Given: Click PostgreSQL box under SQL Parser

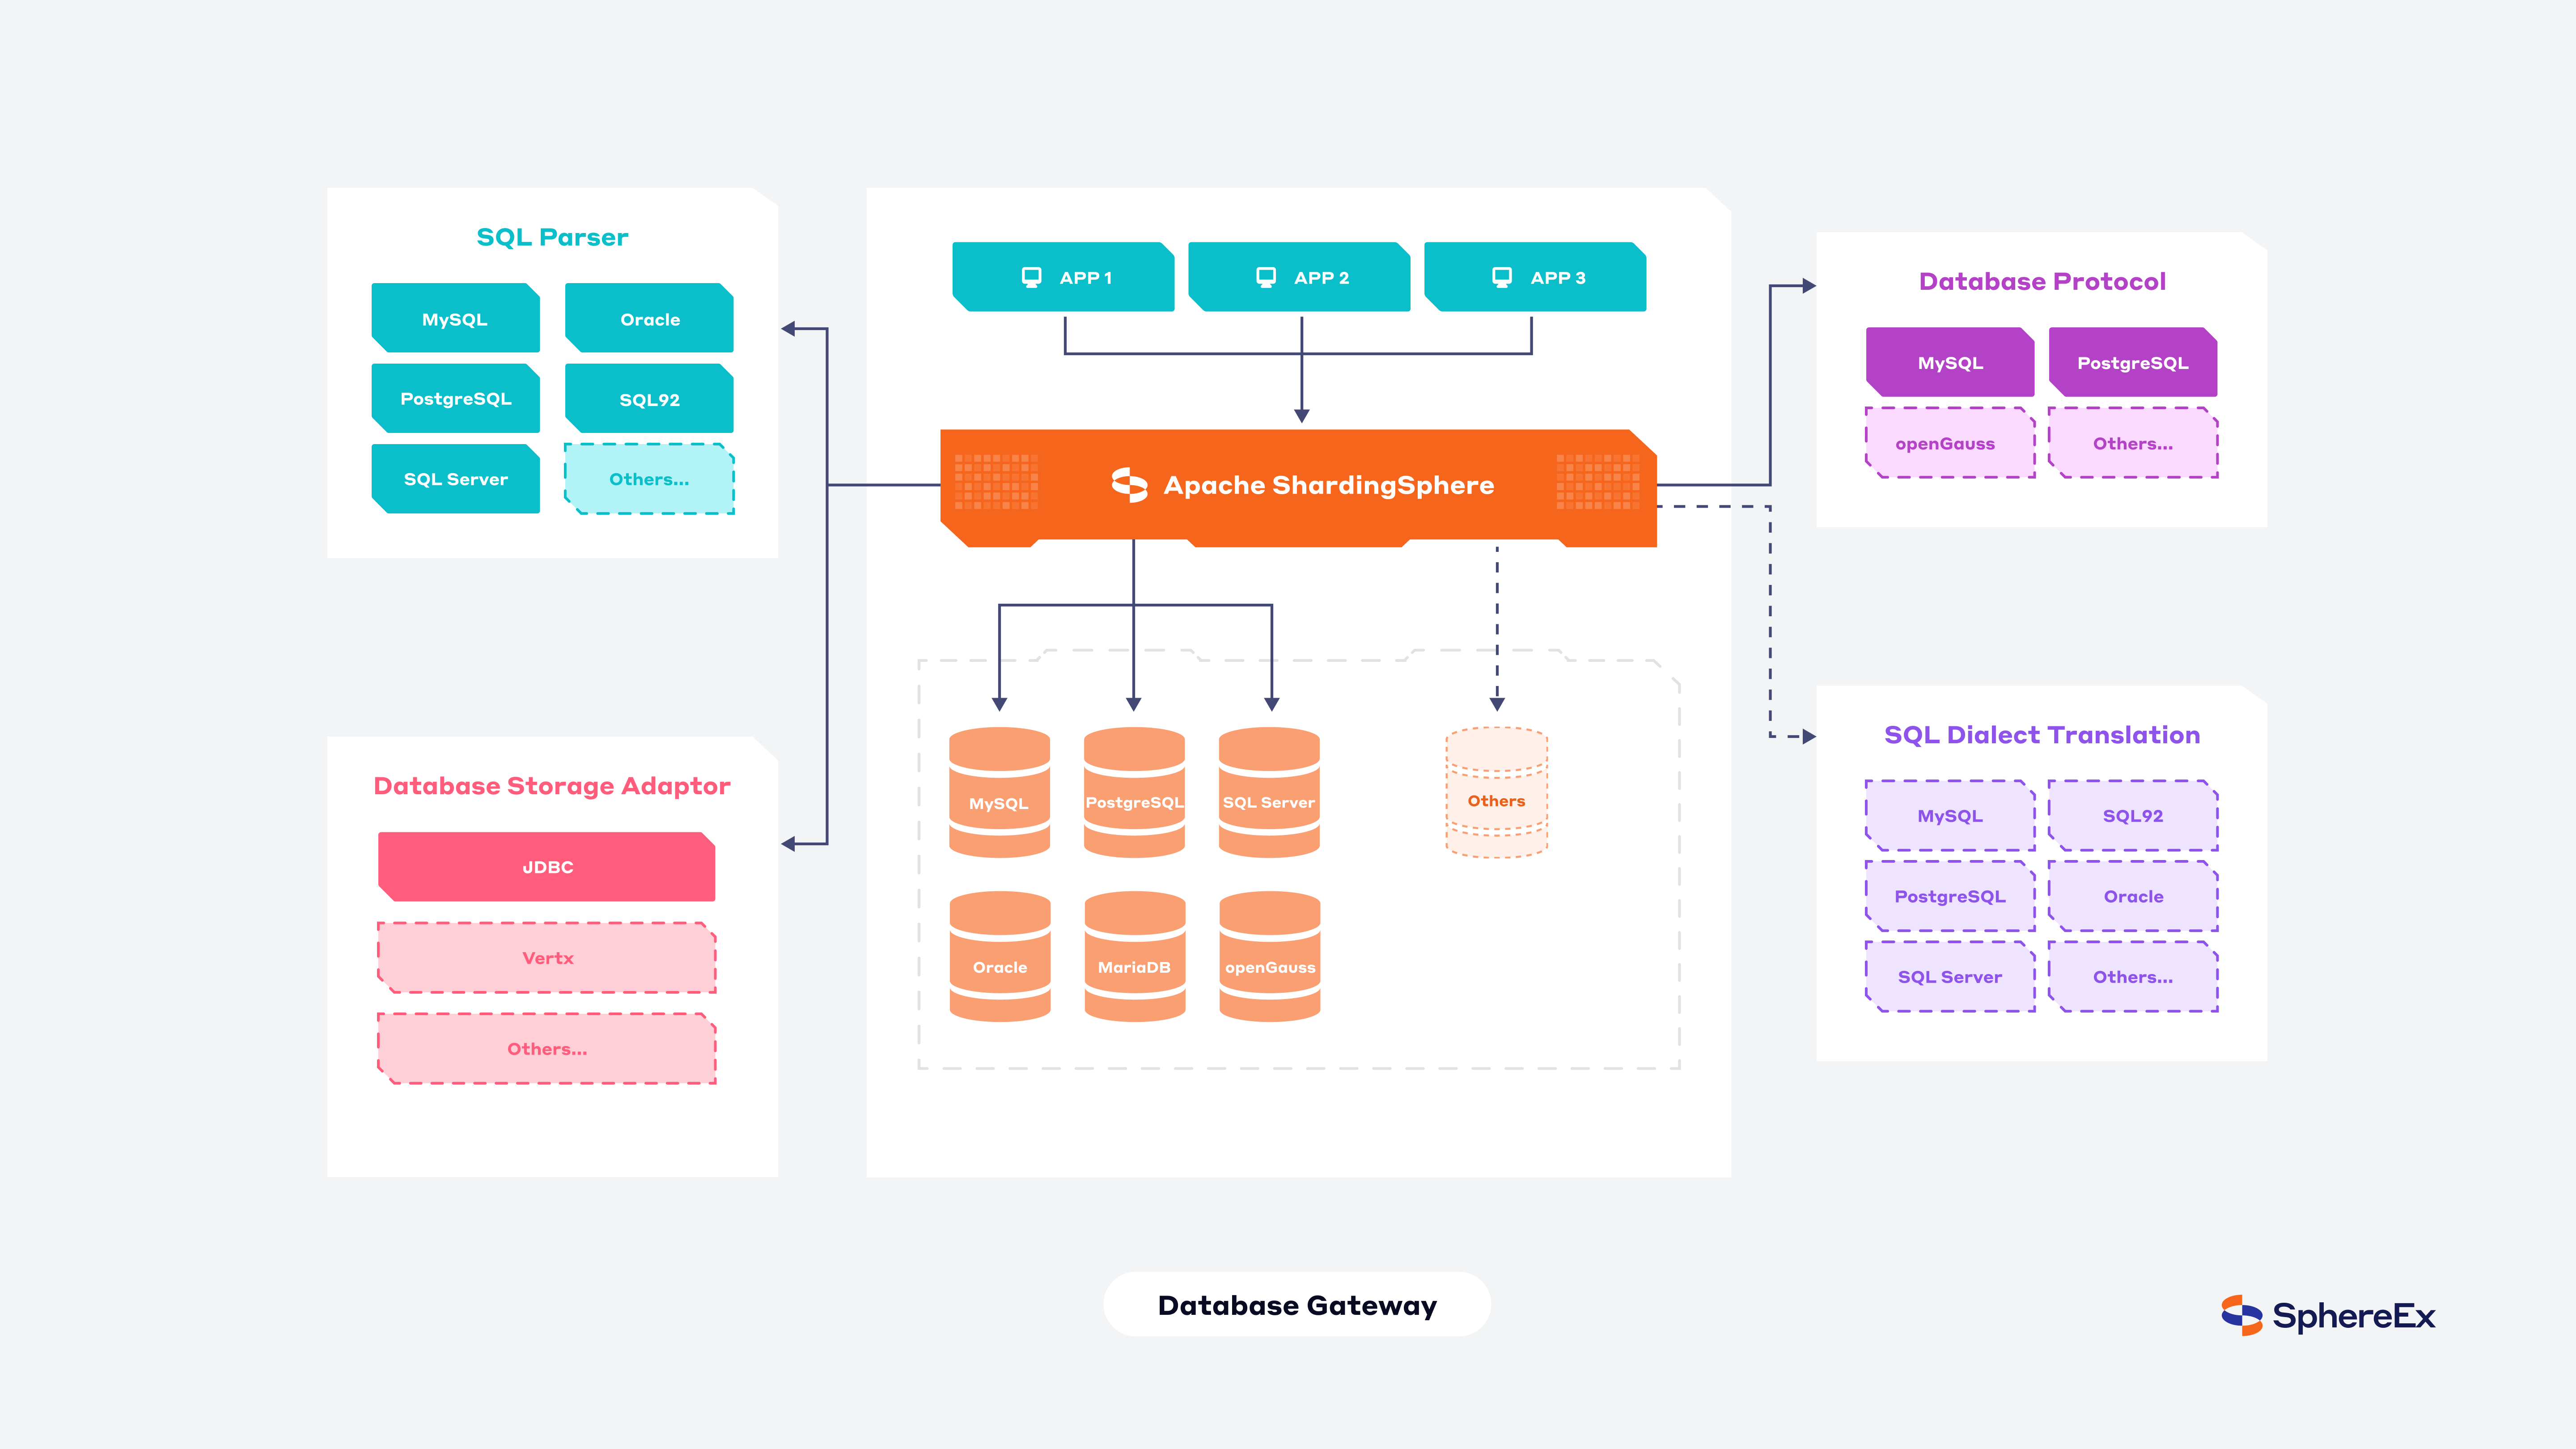Looking at the screenshot, I should coord(456,398).
